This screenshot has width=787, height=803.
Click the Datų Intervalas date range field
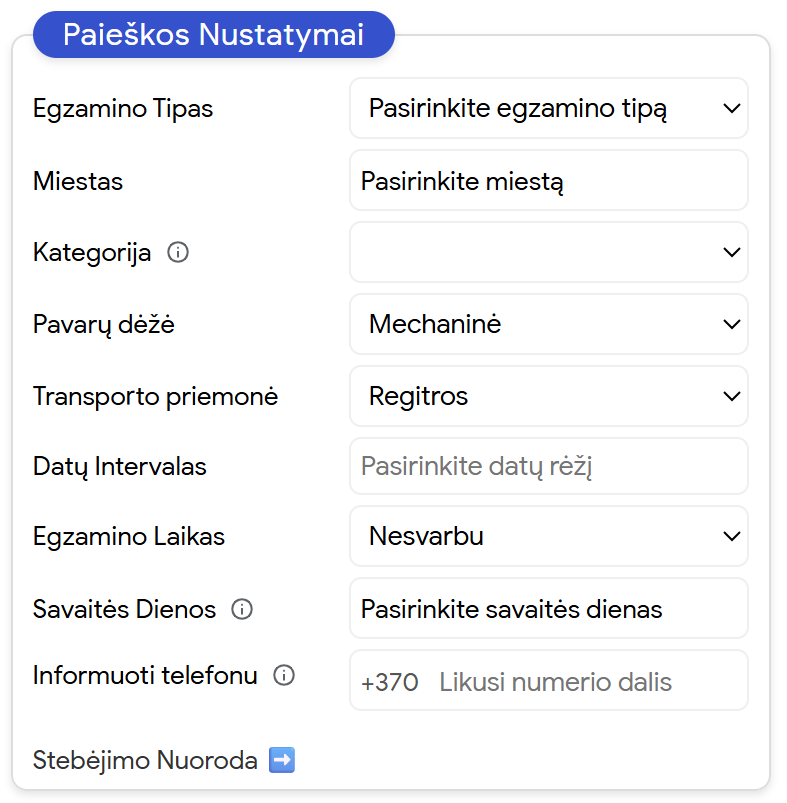548,466
